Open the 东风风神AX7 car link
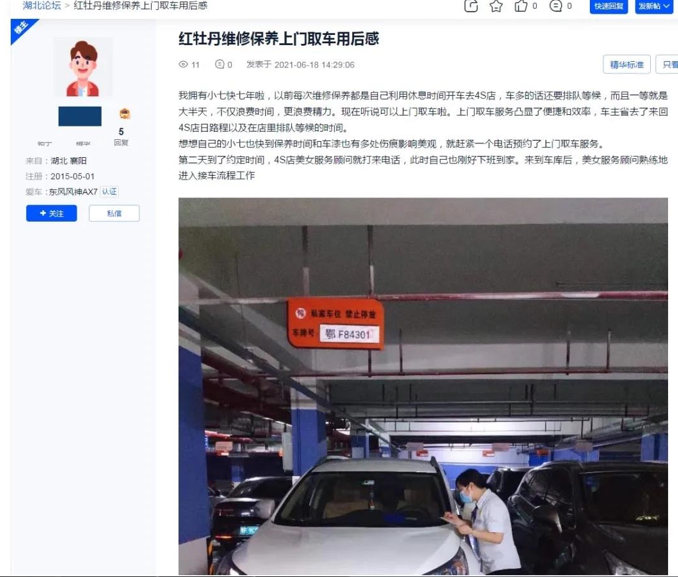Image resolution: width=678 pixels, height=577 pixels. coord(73,192)
